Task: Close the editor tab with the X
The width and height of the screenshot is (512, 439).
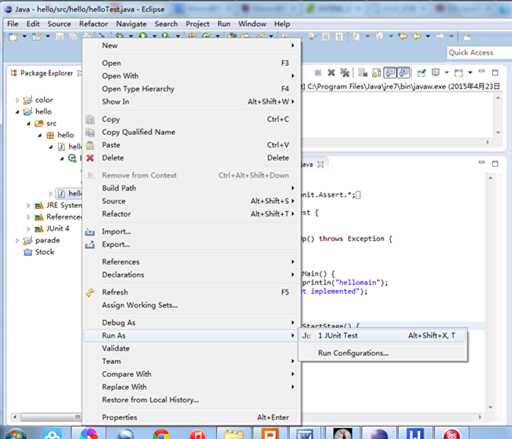Action: click(x=320, y=164)
